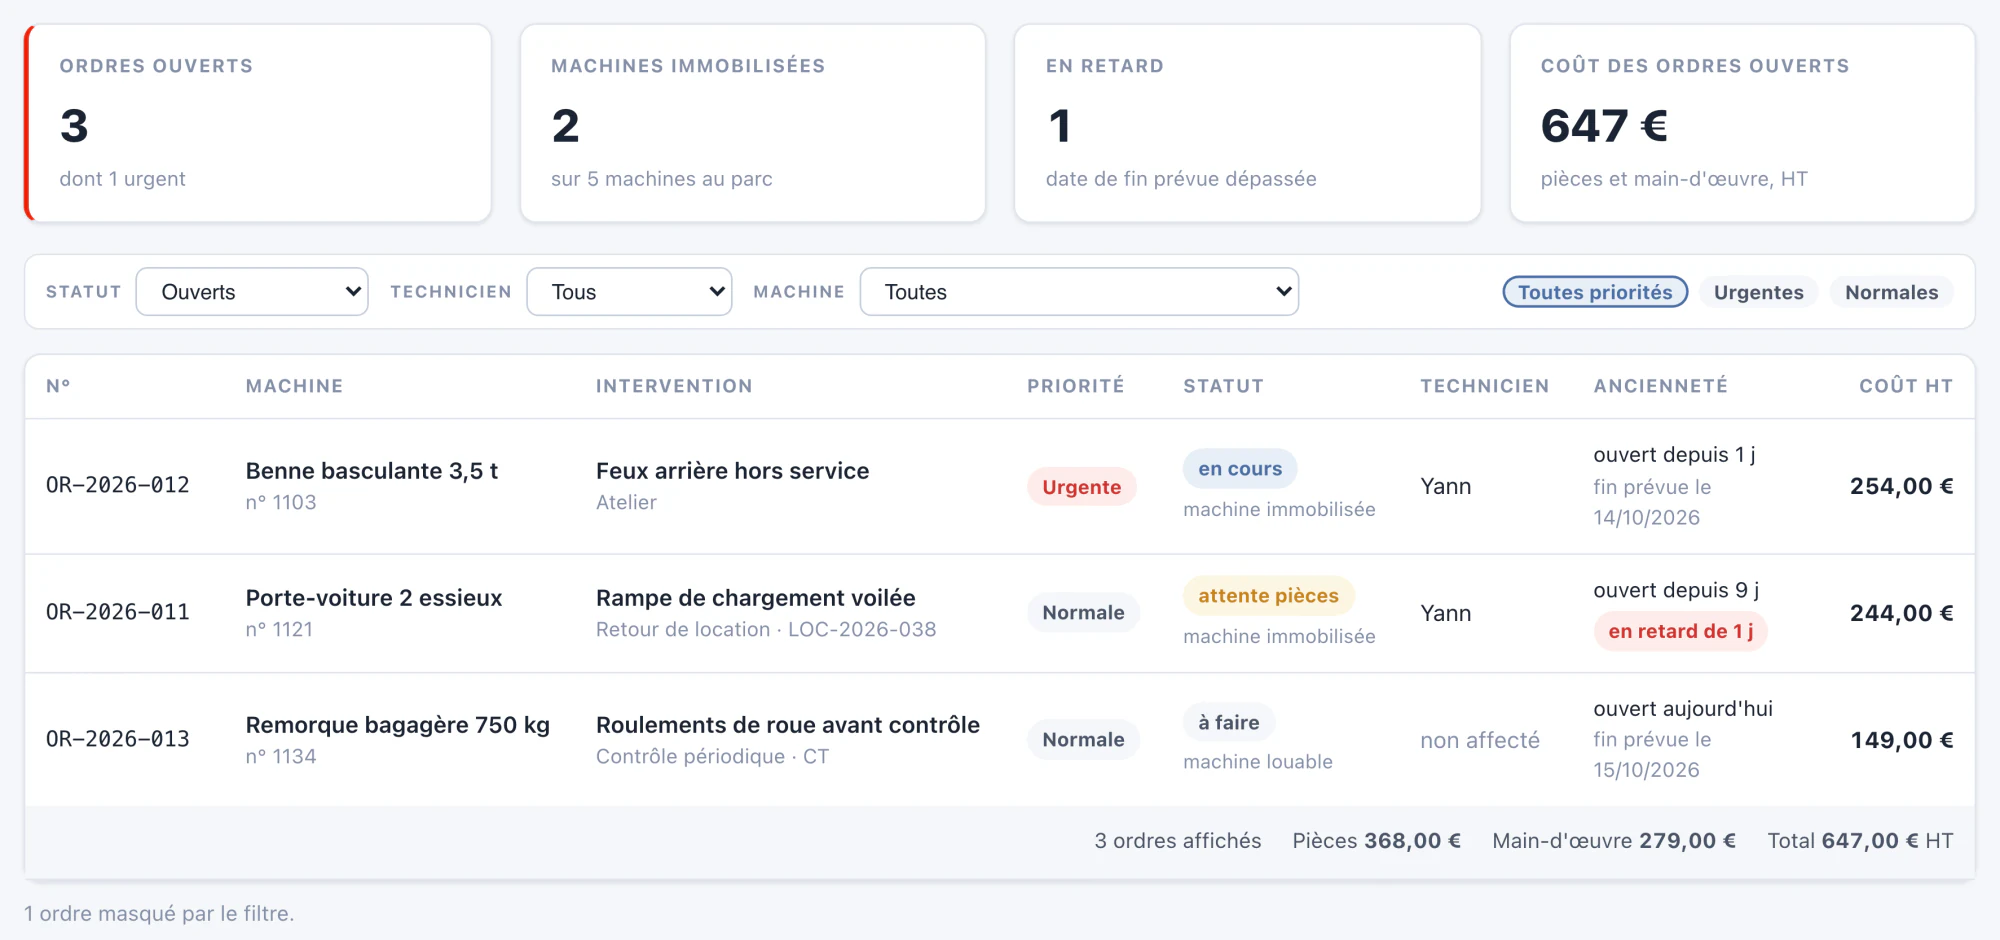Image resolution: width=2000 pixels, height=940 pixels.
Task: Click the Normale badge for OR-2026-013
Action: 1083,740
